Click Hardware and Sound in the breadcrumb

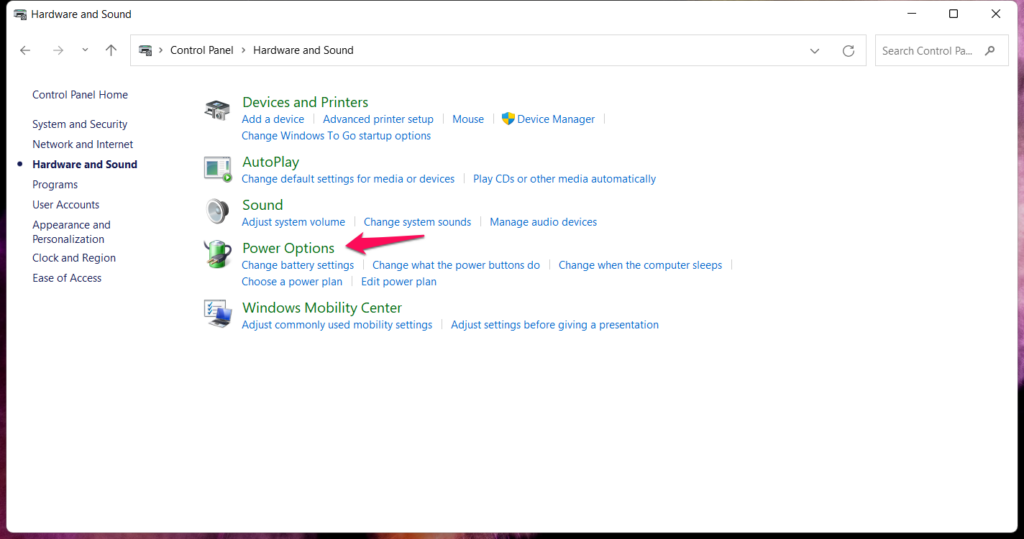303,50
